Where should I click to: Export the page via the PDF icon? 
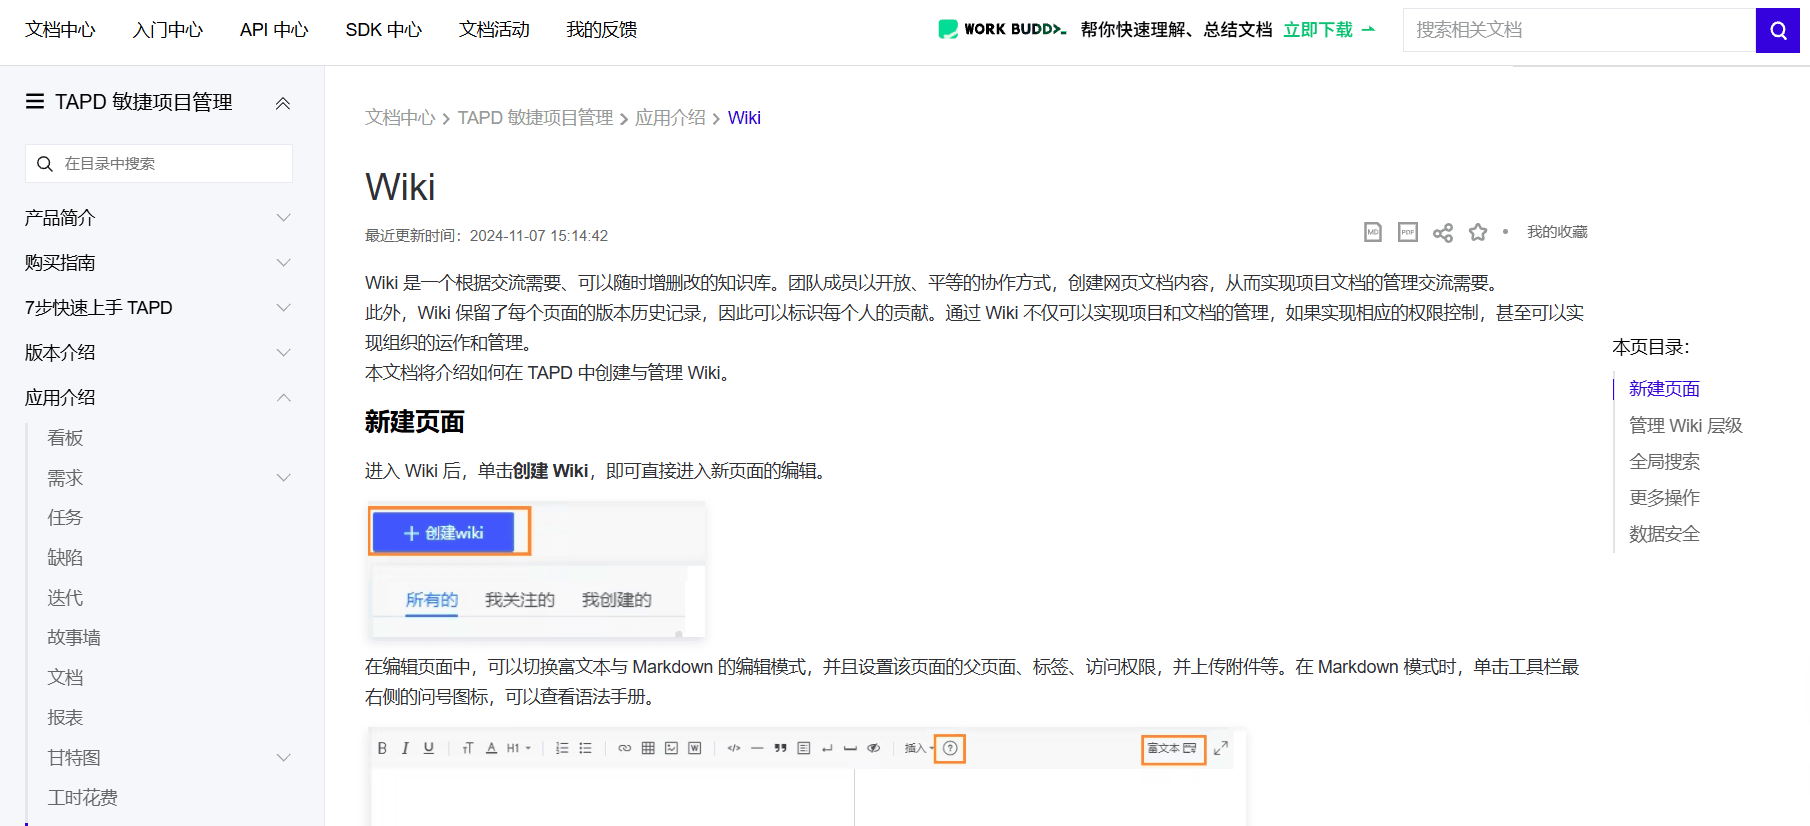(1408, 232)
